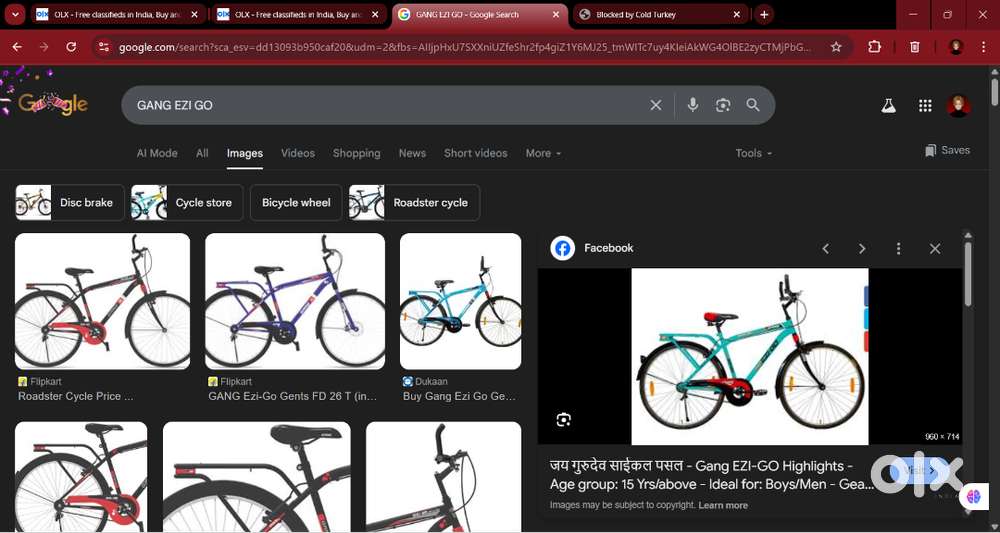Click the Learn more copyright link

point(723,505)
